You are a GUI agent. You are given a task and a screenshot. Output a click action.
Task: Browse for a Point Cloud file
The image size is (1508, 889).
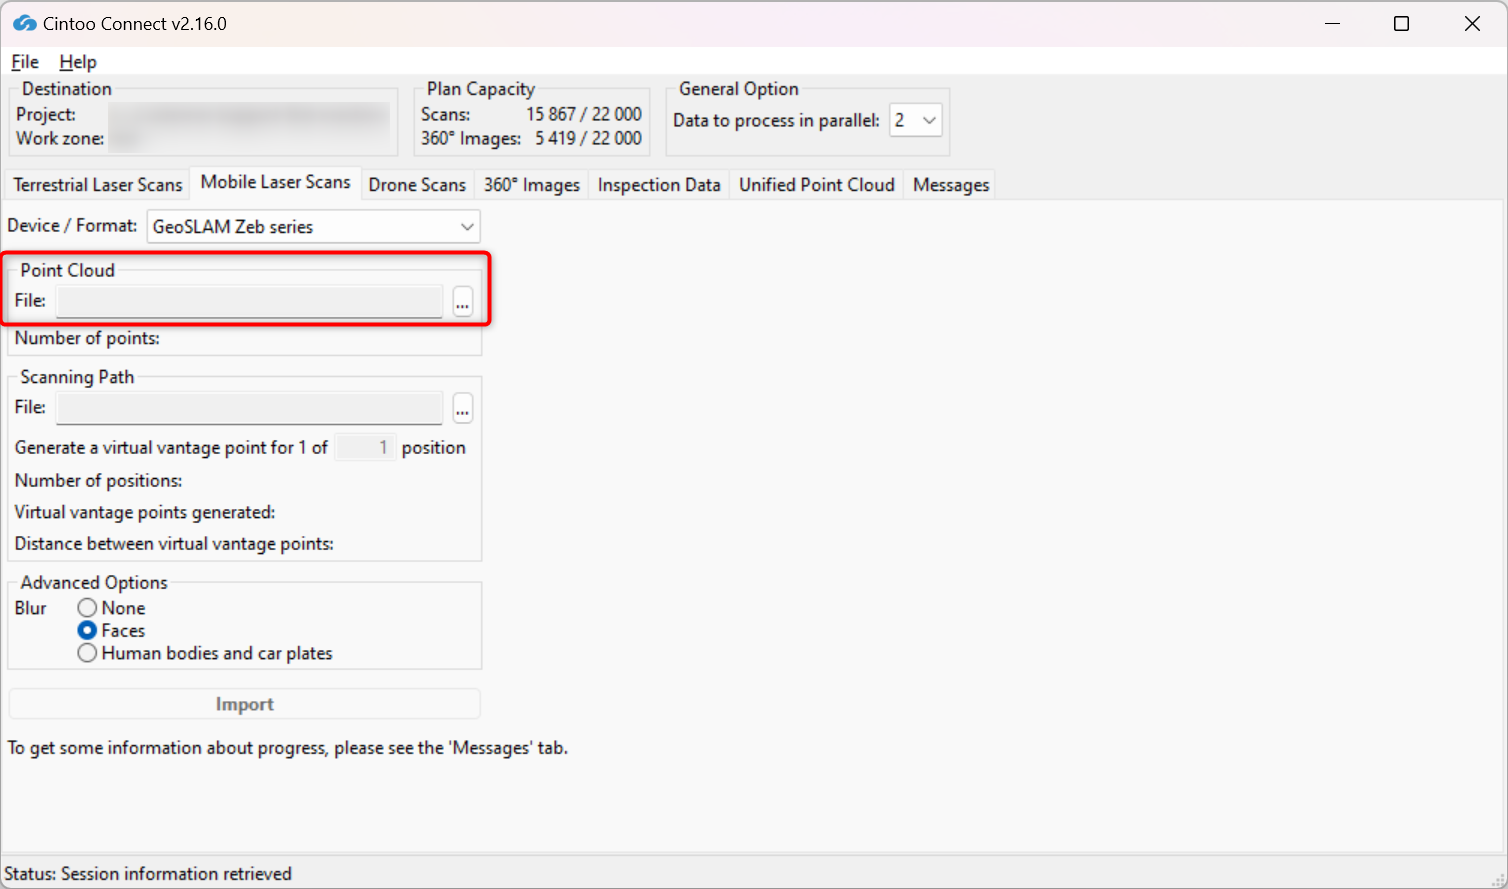point(462,301)
